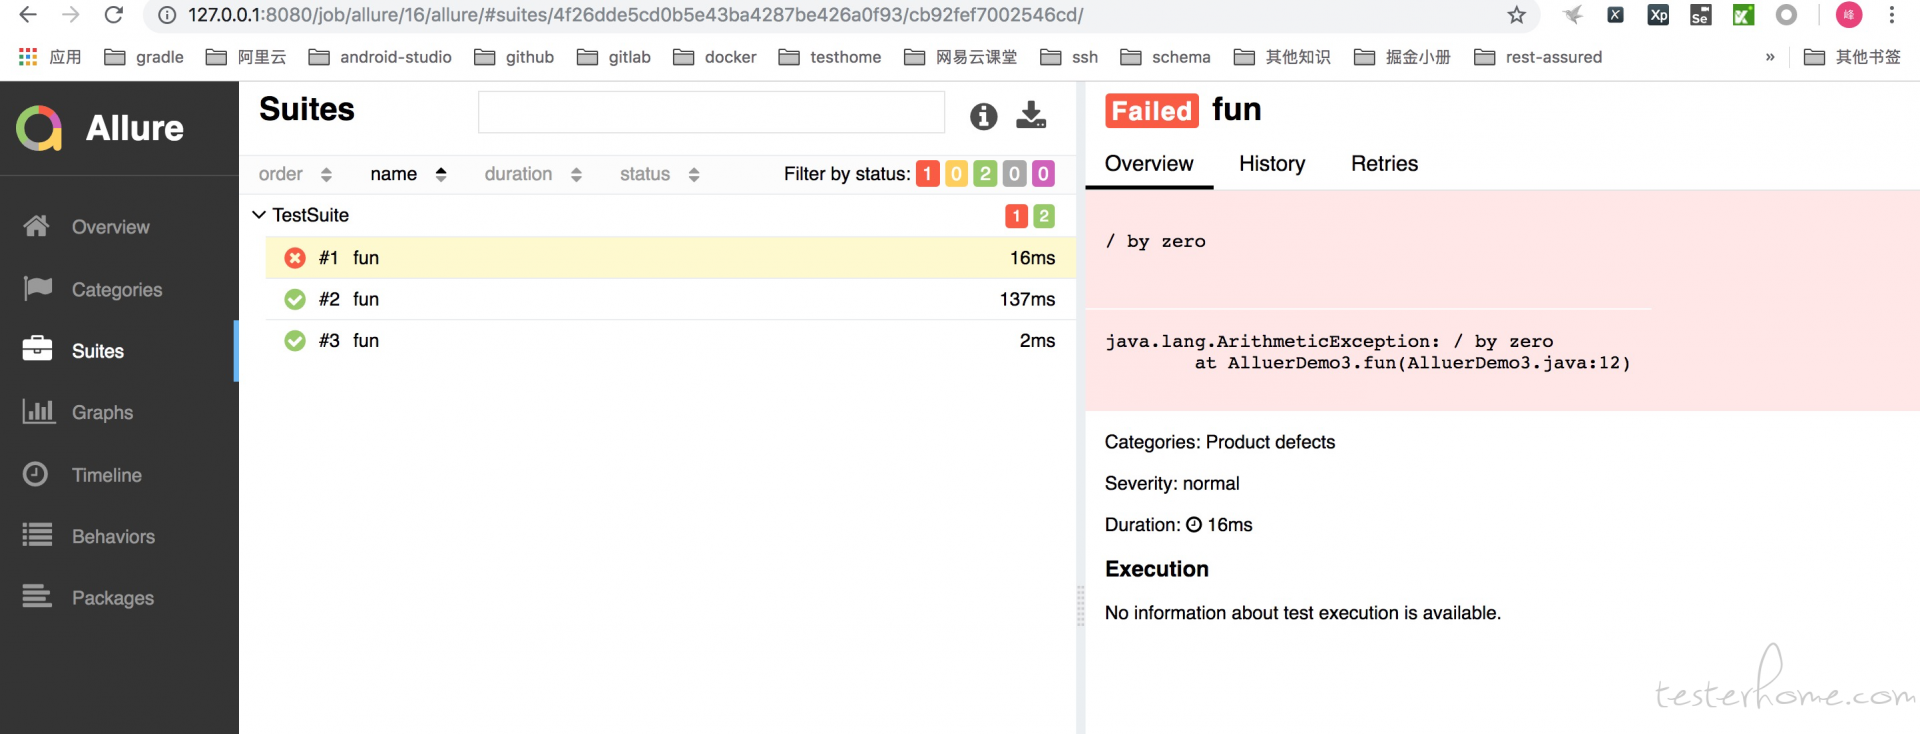1920x734 pixels.
Task: Show suites info via the info icon
Action: click(984, 116)
